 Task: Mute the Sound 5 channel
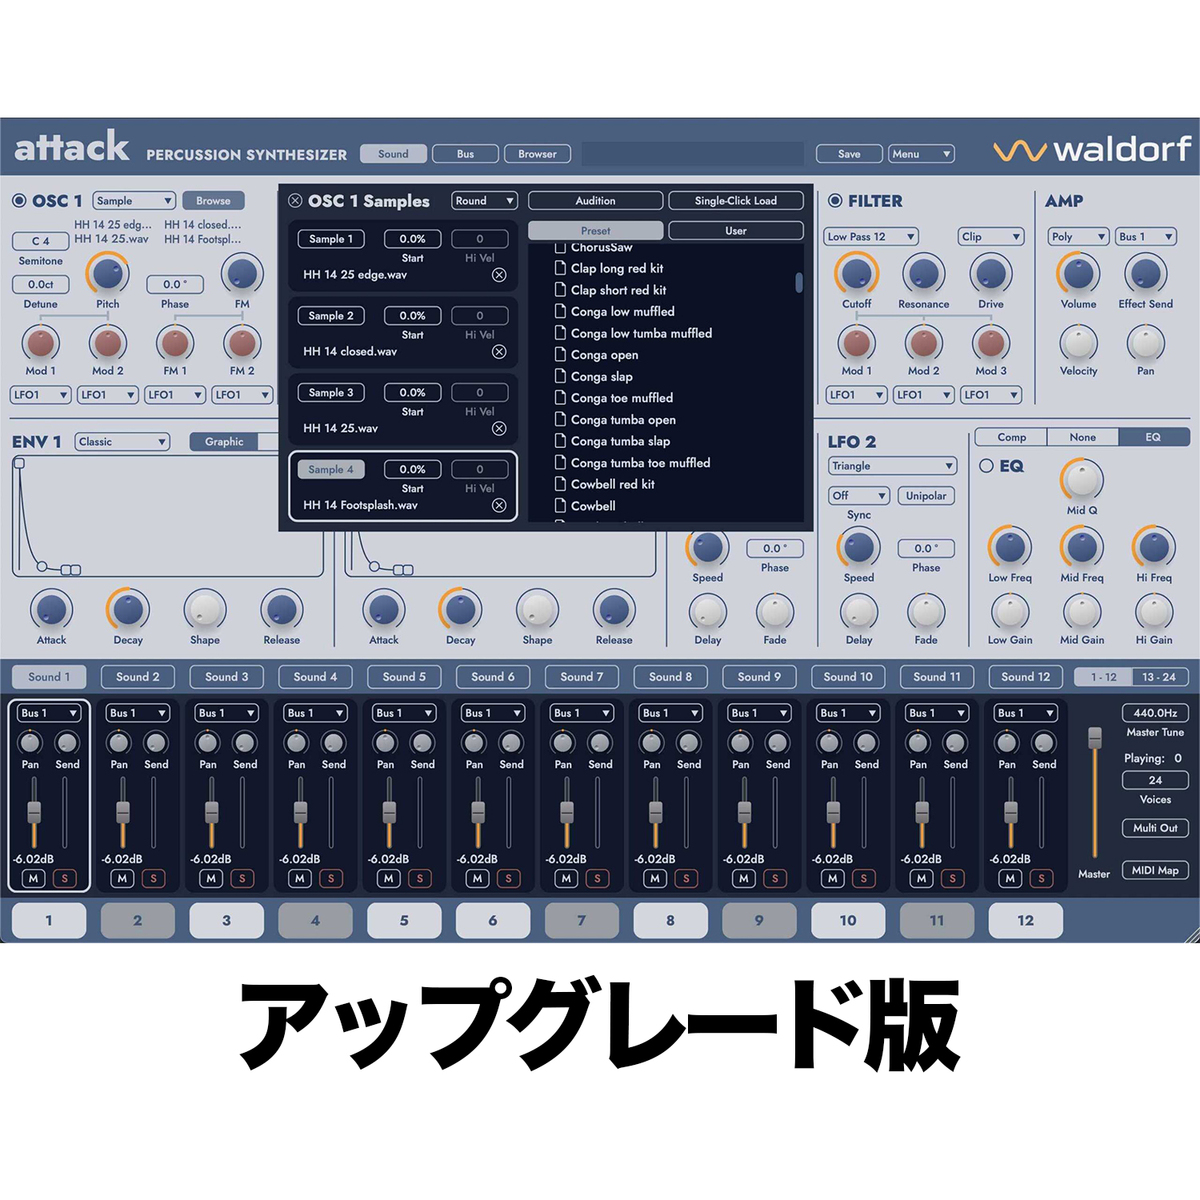388,878
